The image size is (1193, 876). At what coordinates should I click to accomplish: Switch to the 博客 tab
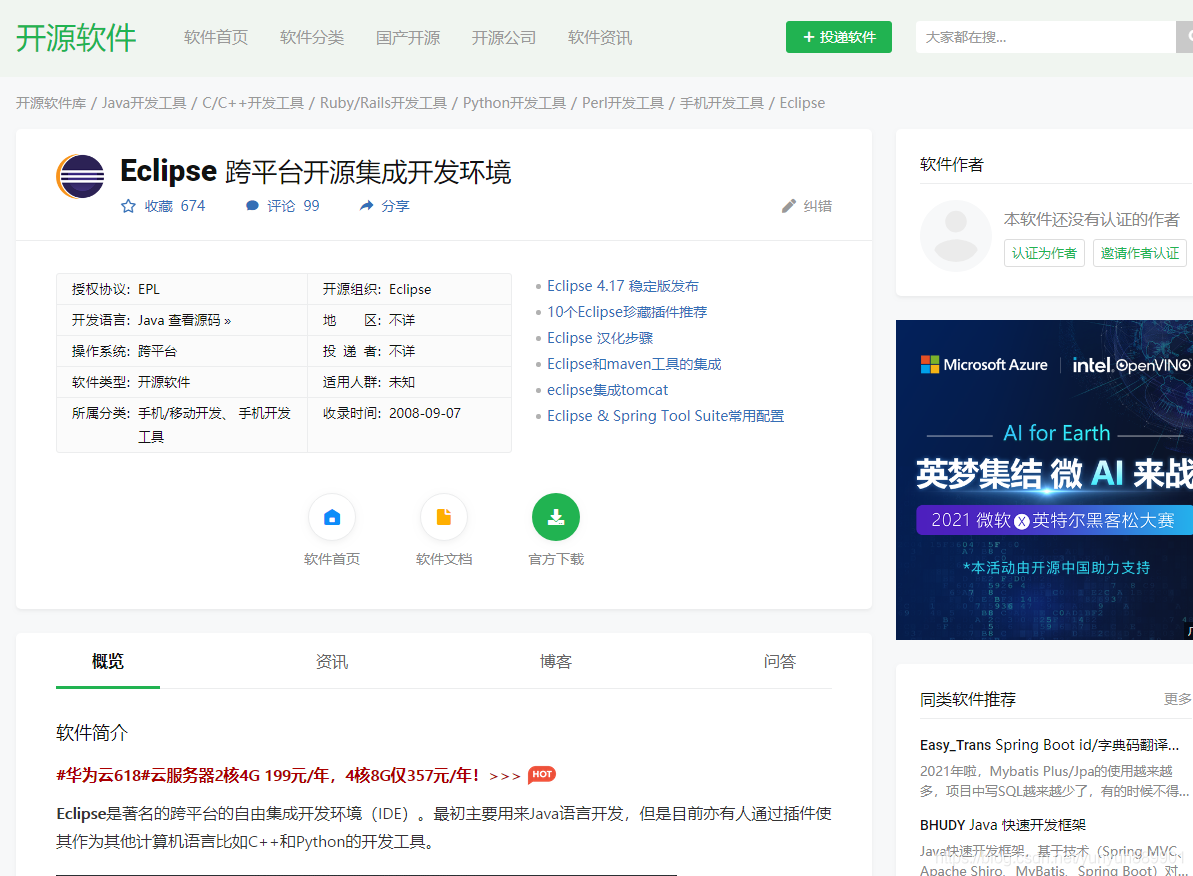click(555, 661)
